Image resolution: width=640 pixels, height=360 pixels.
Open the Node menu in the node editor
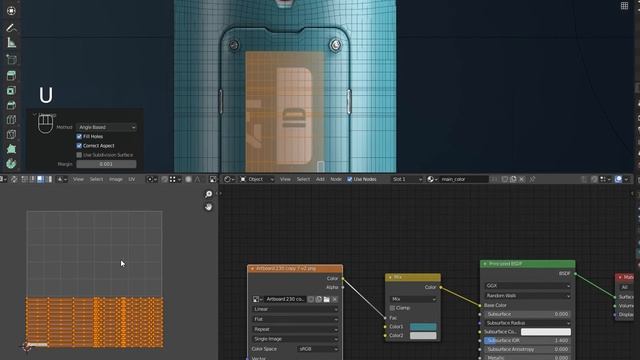[x=336, y=179]
